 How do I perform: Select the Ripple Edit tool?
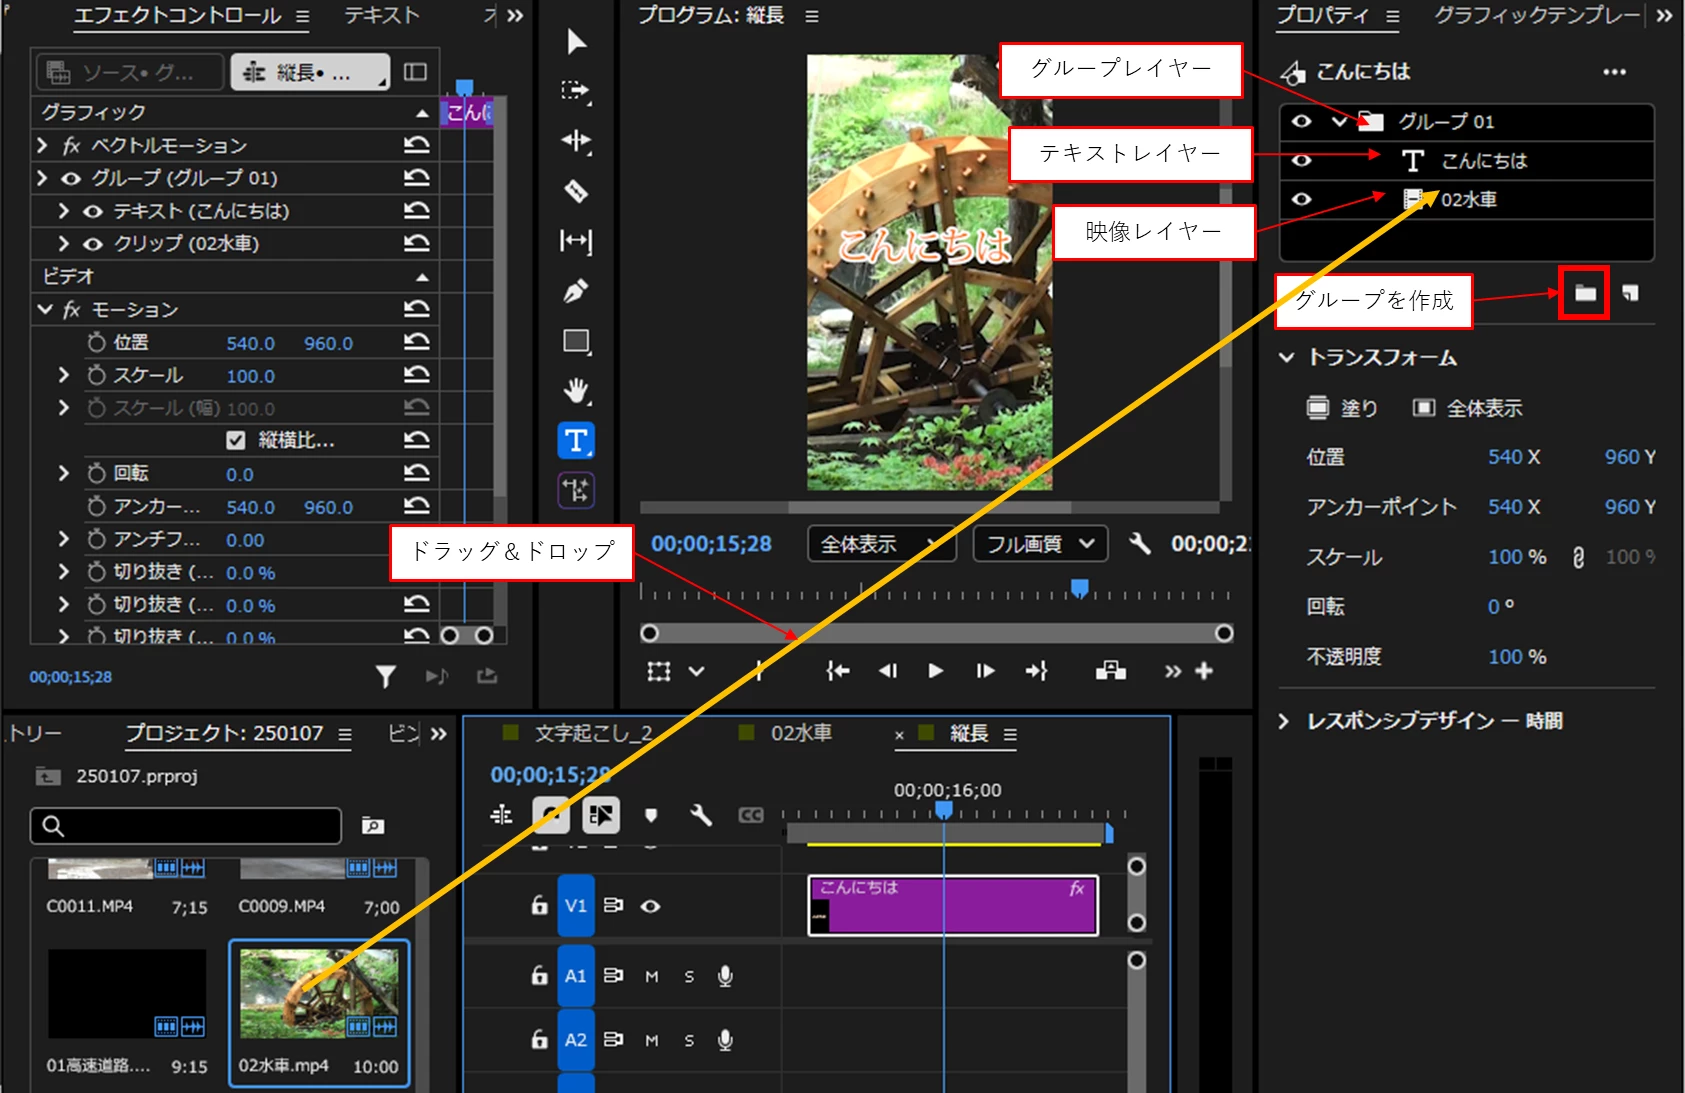point(576,141)
